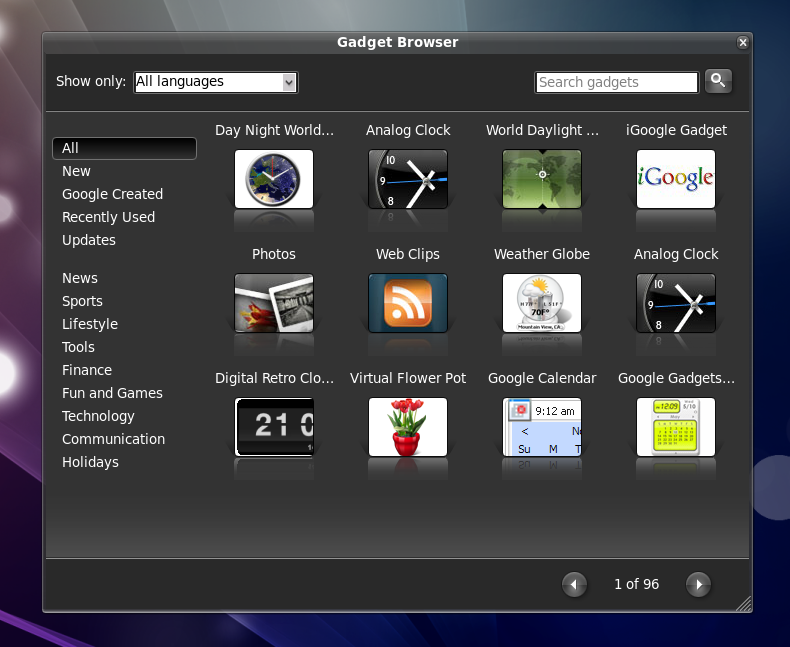The width and height of the screenshot is (790, 647).
Task: Click the 'Google Calendar' title text
Action: [x=542, y=378]
